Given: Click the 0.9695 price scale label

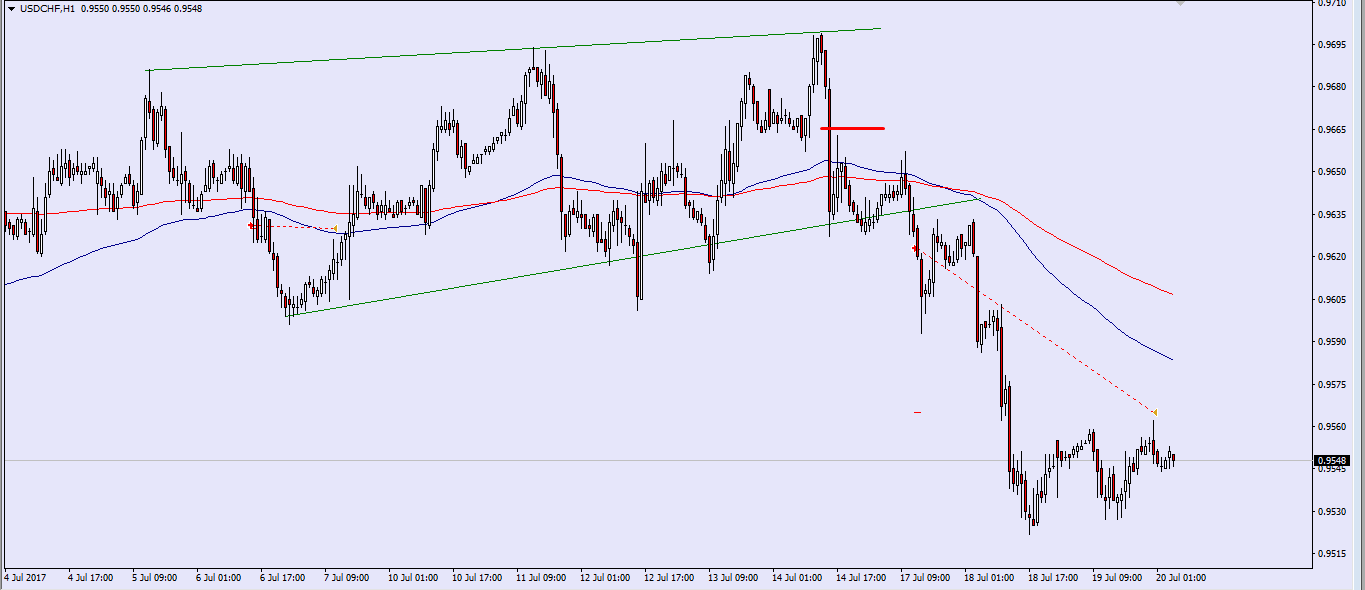Looking at the screenshot, I should [x=1332, y=45].
